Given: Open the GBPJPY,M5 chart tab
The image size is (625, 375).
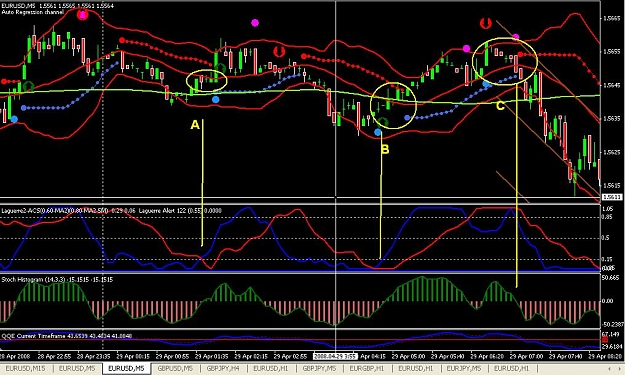Looking at the screenshot, I should click(x=319, y=369).
